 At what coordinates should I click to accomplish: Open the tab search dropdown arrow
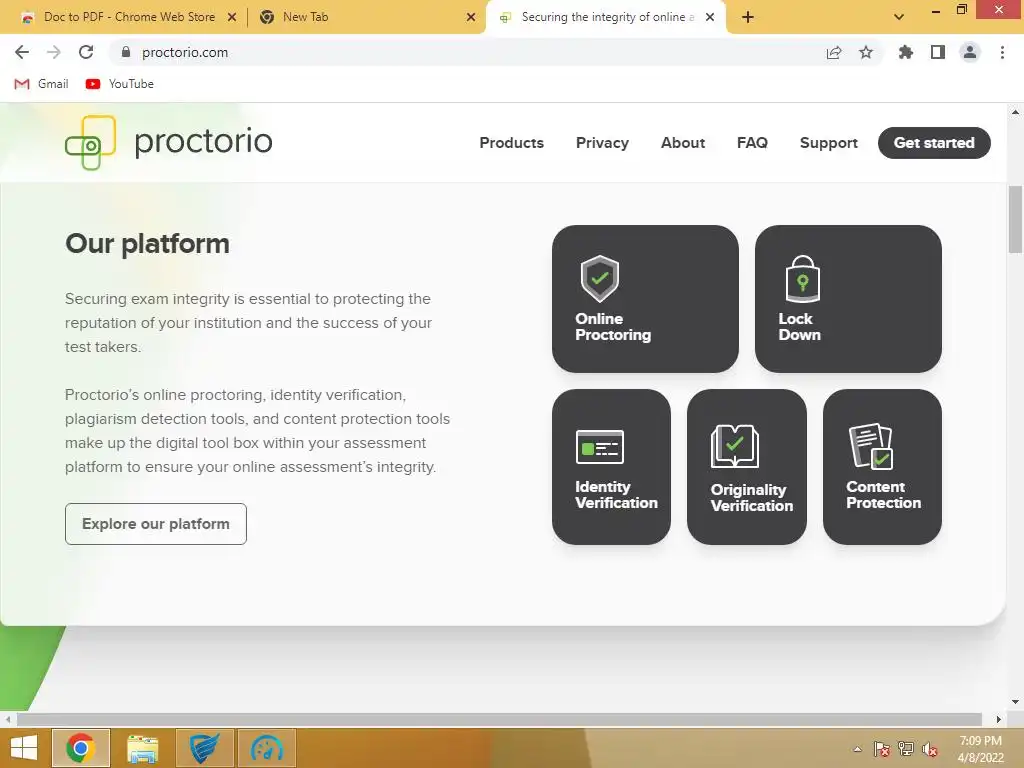coord(899,17)
